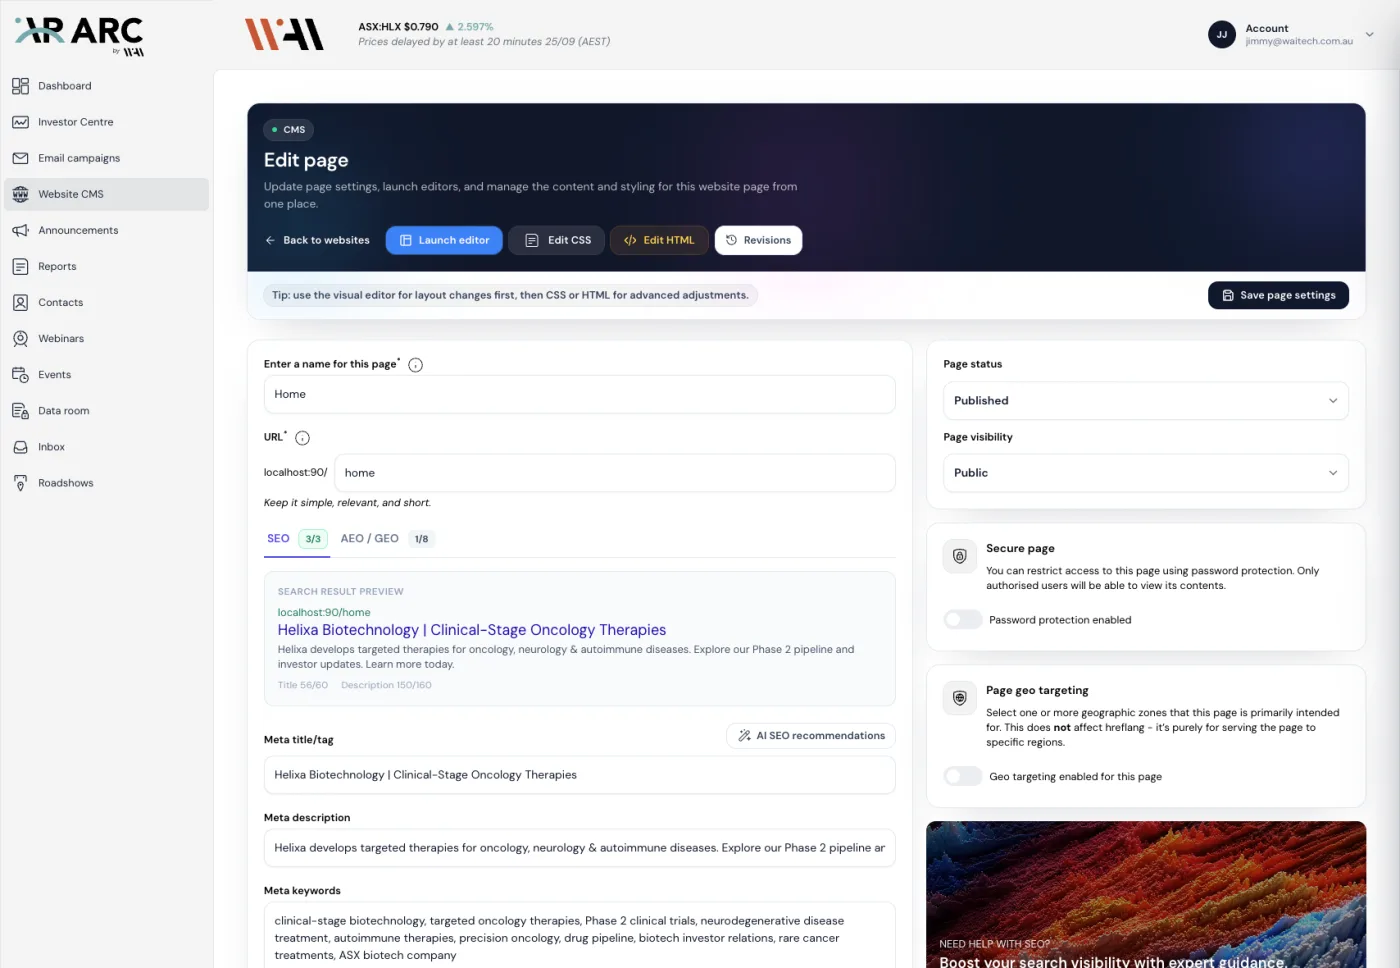Click the page name field containing Home
1400x968 pixels.
coord(580,394)
